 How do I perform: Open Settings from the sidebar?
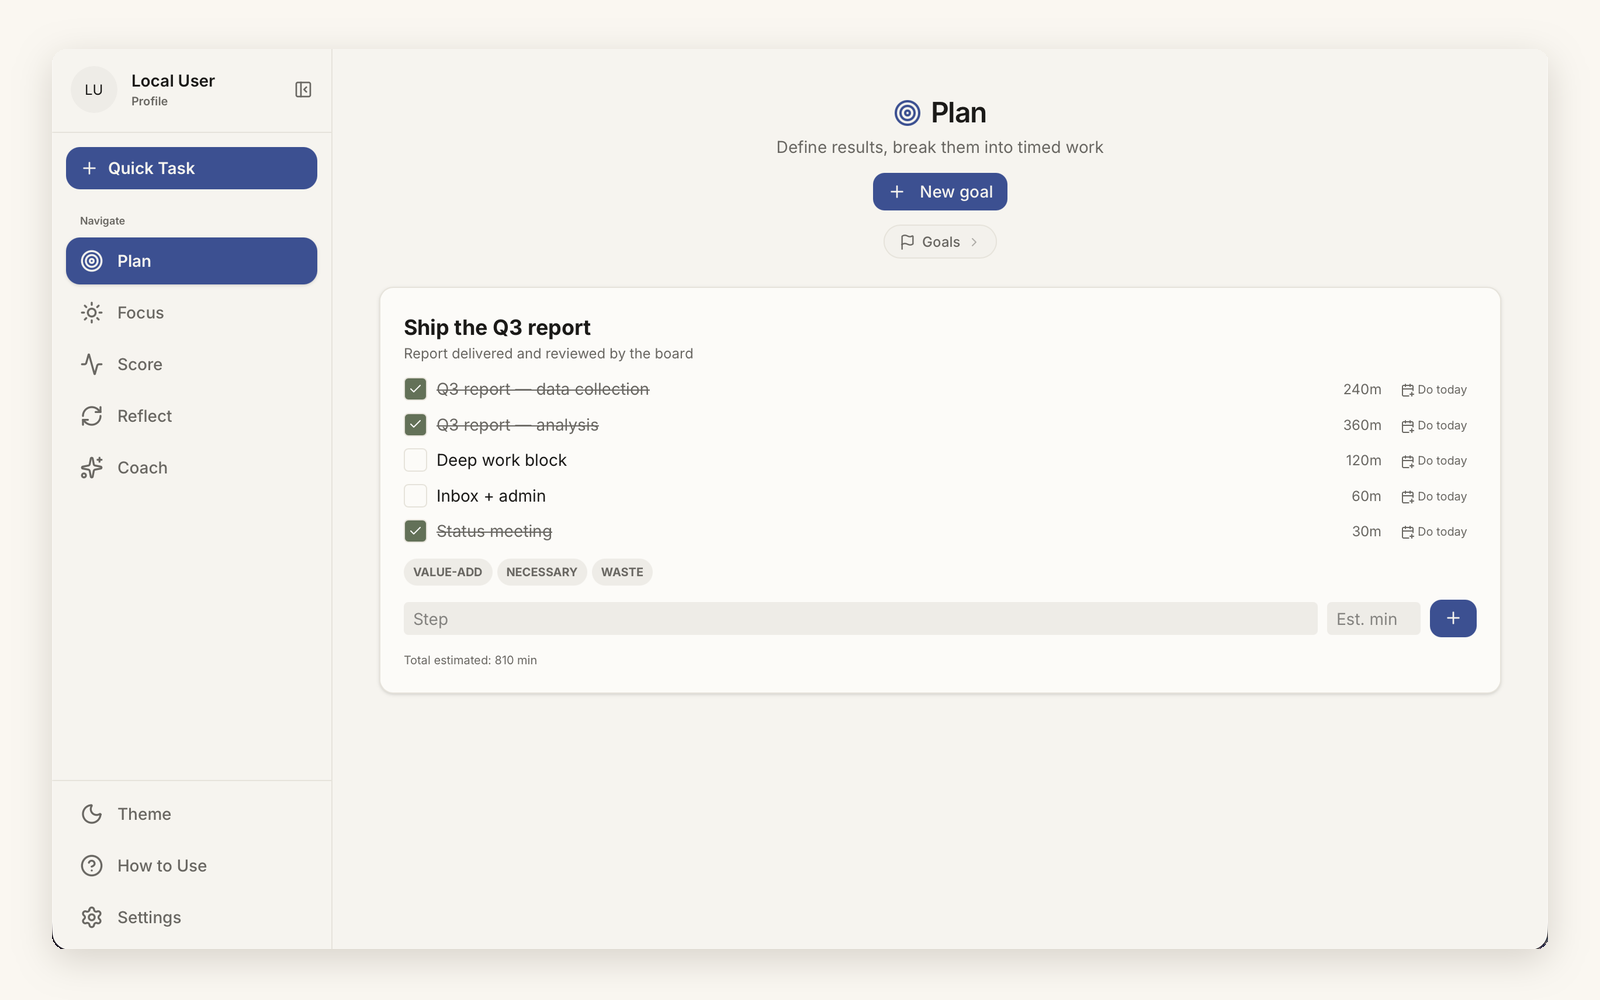(191, 917)
